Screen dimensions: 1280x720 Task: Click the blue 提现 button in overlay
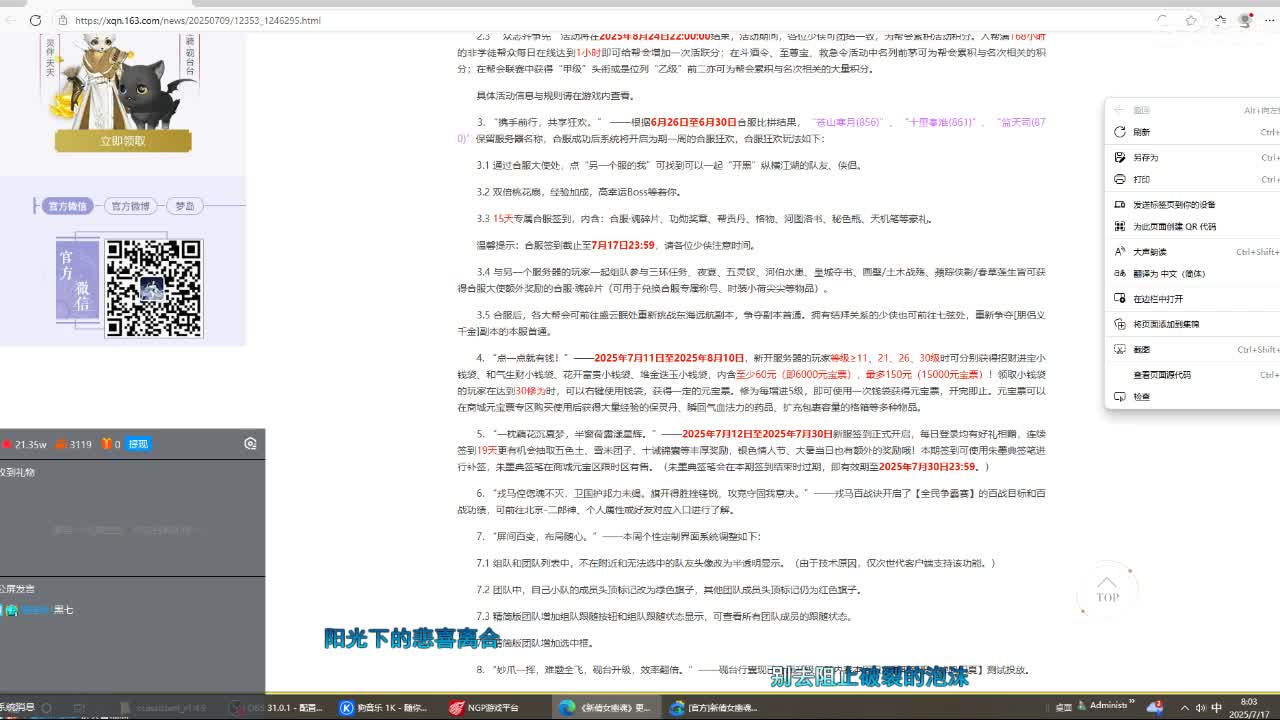[x=138, y=444]
